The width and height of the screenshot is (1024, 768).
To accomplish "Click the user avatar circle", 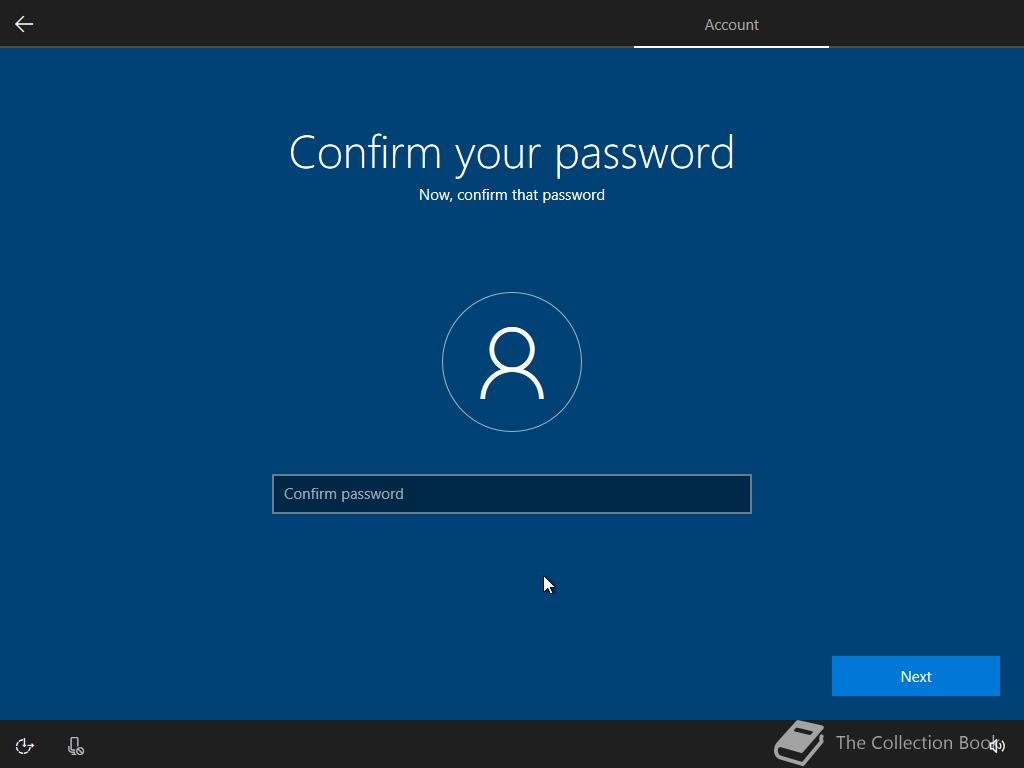I will click(x=511, y=362).
